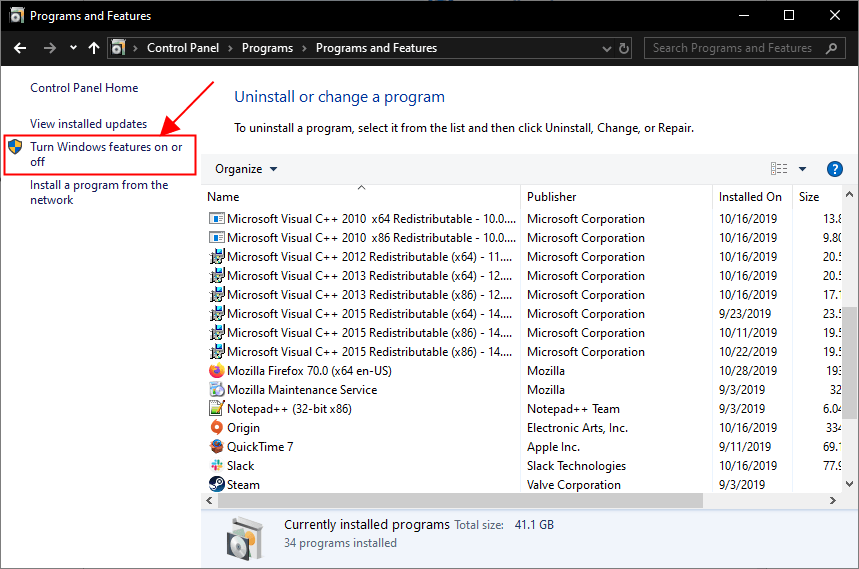Click the View installed updates link
This screenshot has width=859, height=569.
pos(88,124)
